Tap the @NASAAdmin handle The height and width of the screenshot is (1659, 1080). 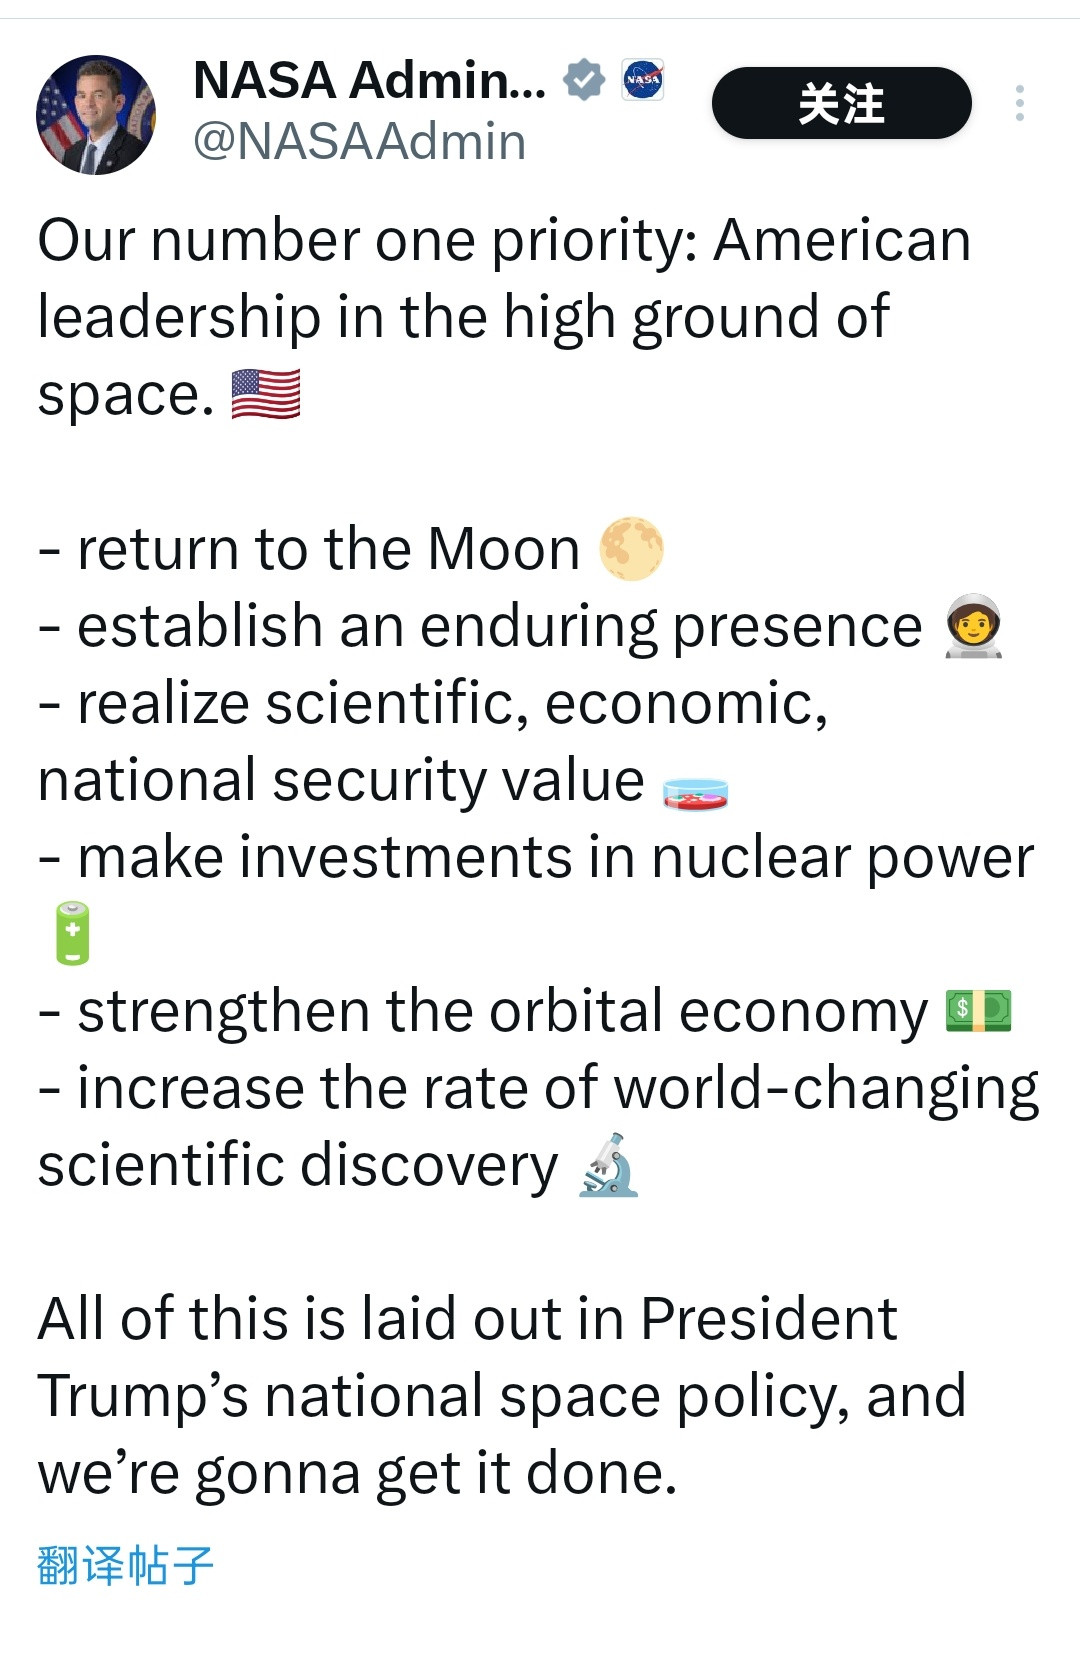(x=359, y=142)
